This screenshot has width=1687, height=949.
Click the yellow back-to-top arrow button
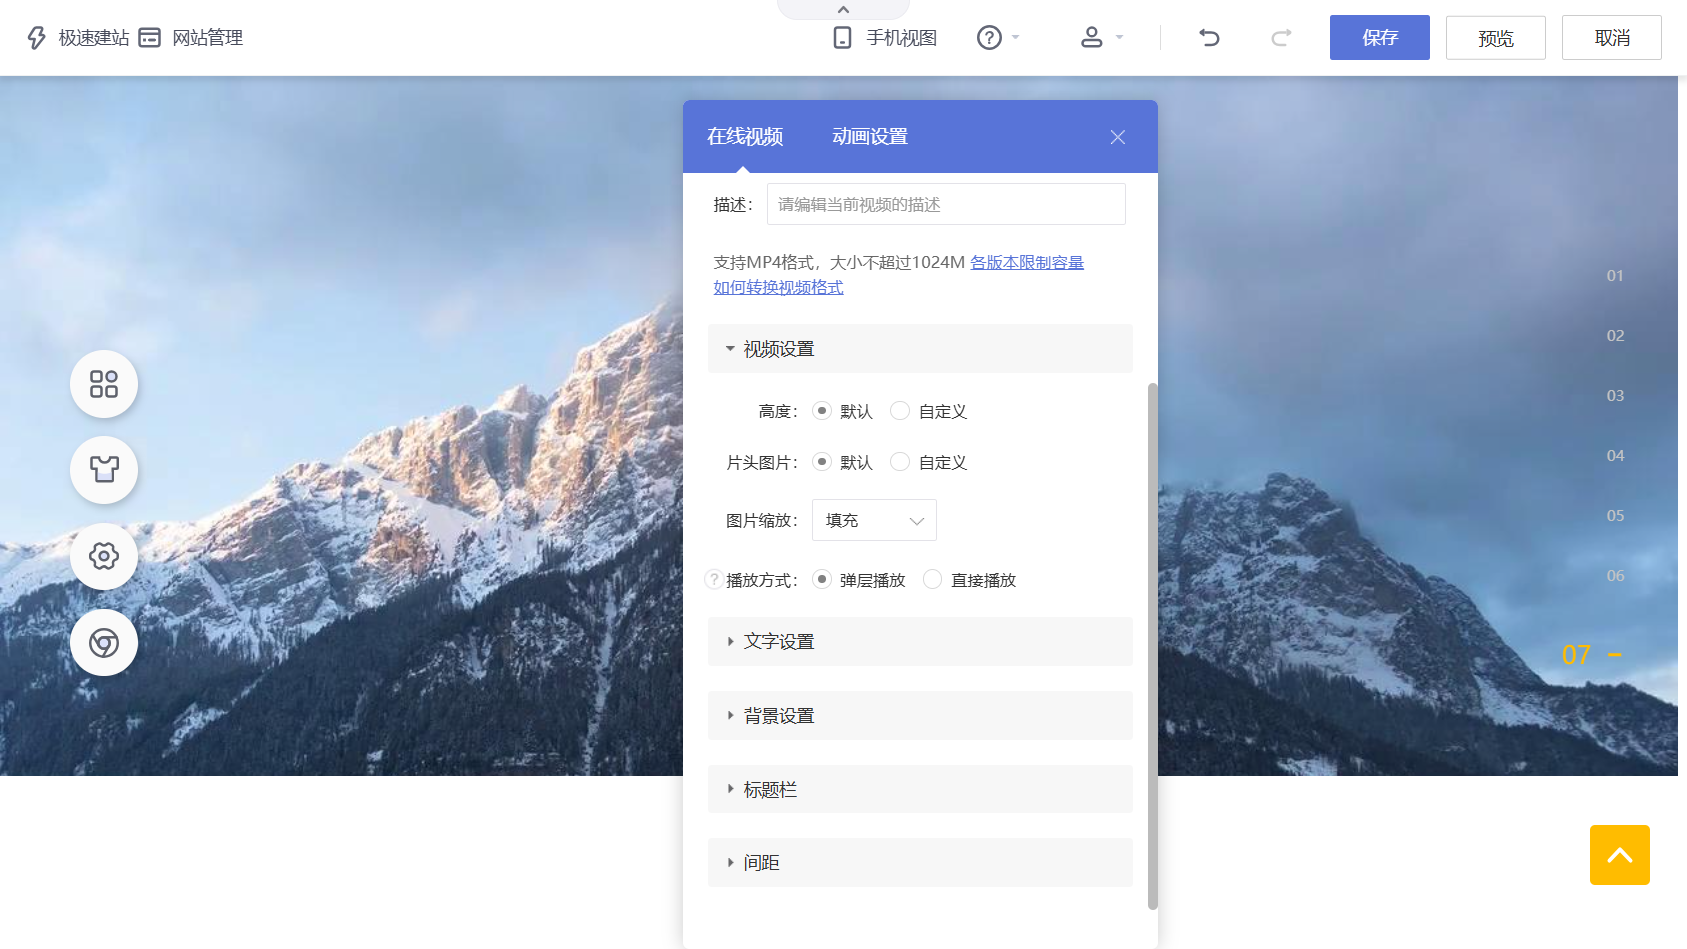tap(1620, 855)
